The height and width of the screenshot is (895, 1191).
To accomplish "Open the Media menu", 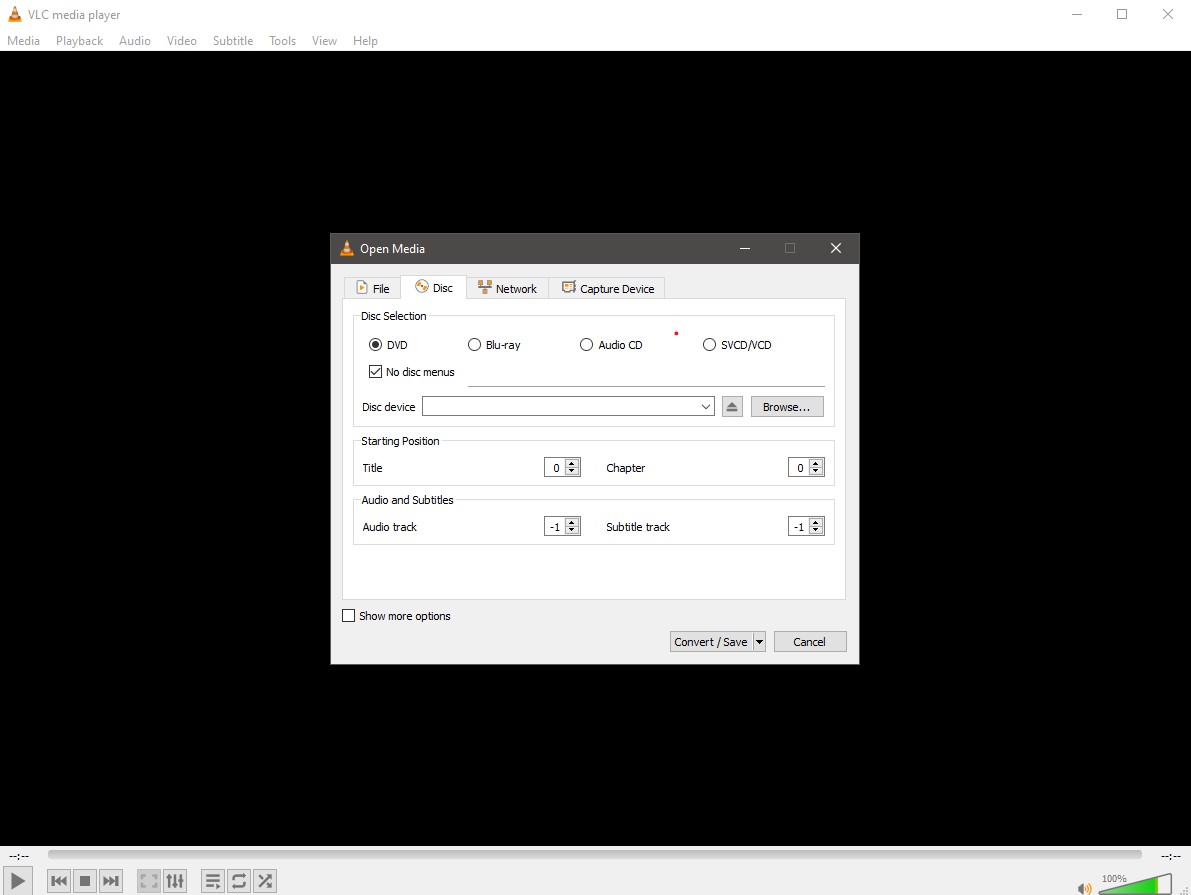I will pyautogui.click(x=23, y=40).
